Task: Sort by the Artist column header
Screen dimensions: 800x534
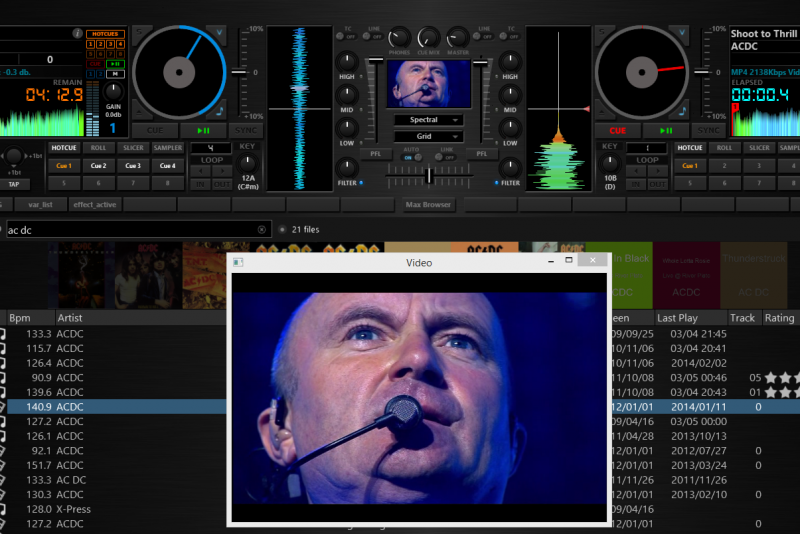Action: tap(70, 318)
